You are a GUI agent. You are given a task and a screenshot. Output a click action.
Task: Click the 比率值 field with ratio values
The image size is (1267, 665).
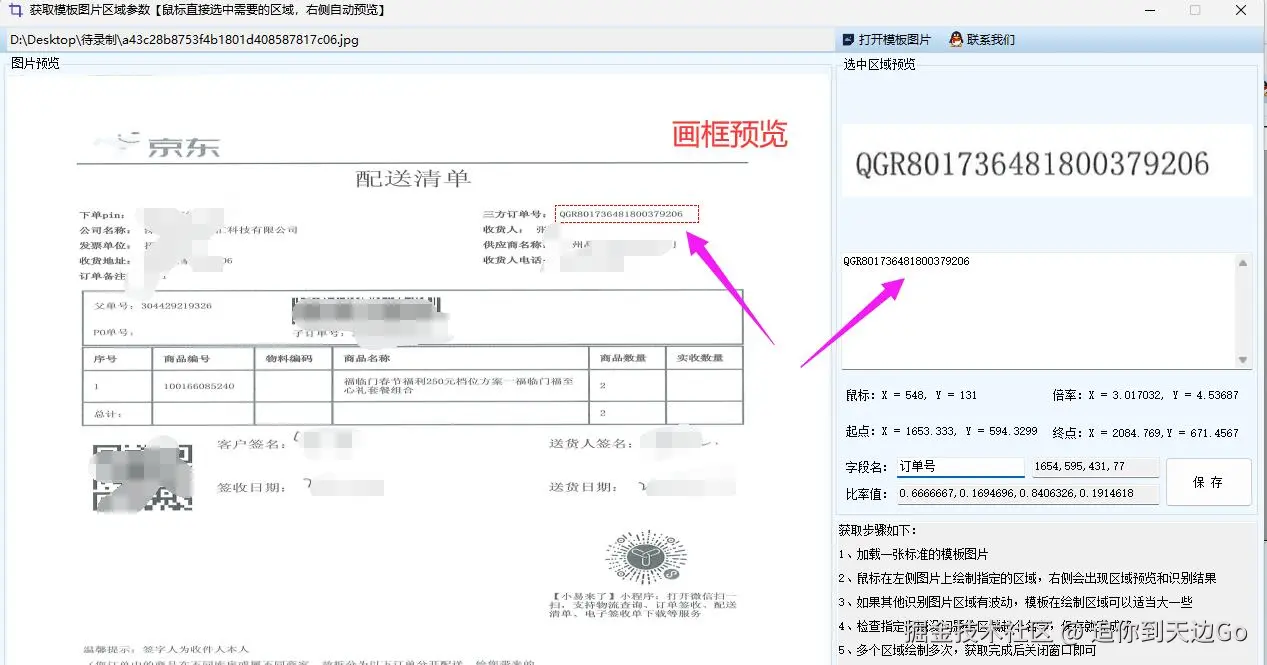tap(1027, 494)
